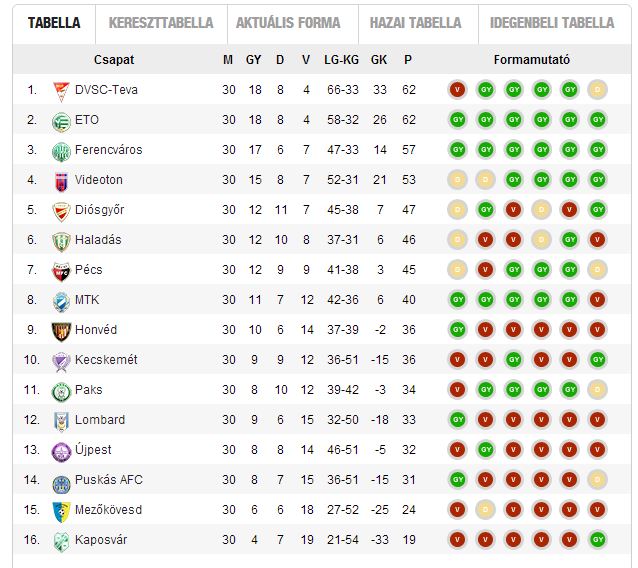Click the ETO team crest icon

(61, 122)
